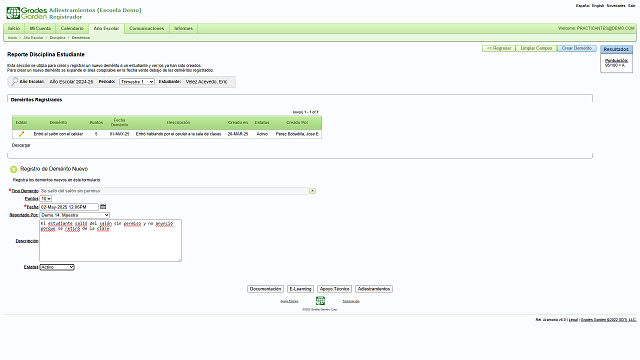Click the footer Grades Garden grid icon
This screenshot has height=360, width=640.
pos(320,301)
